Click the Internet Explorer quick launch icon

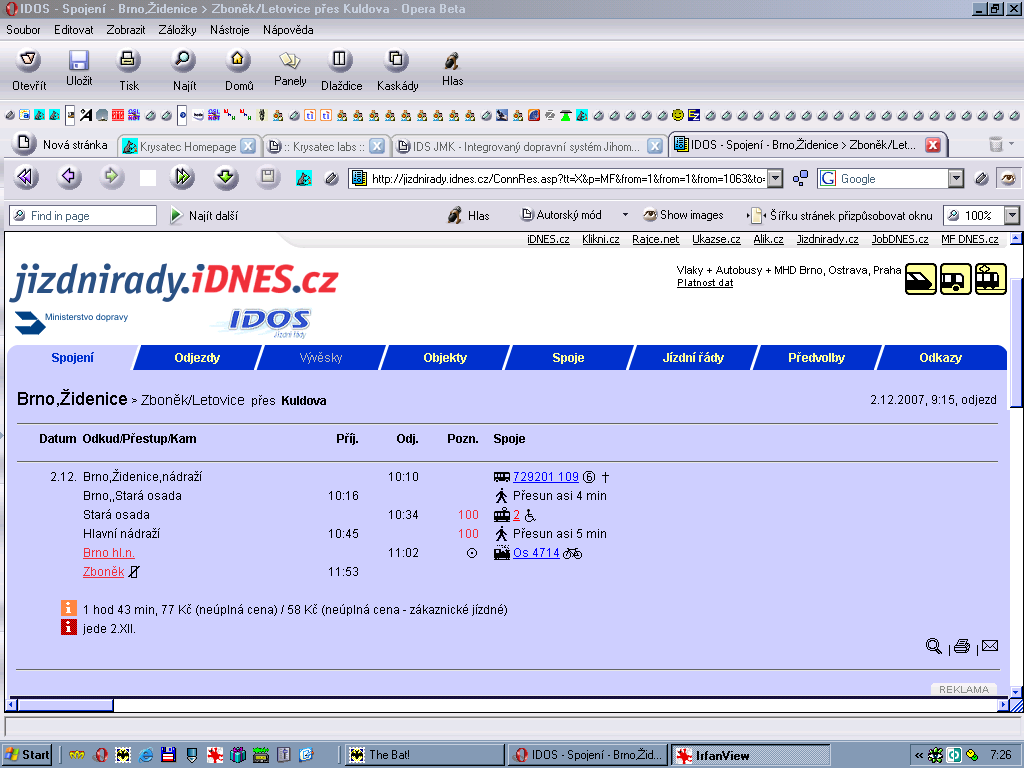coord(146,755)
